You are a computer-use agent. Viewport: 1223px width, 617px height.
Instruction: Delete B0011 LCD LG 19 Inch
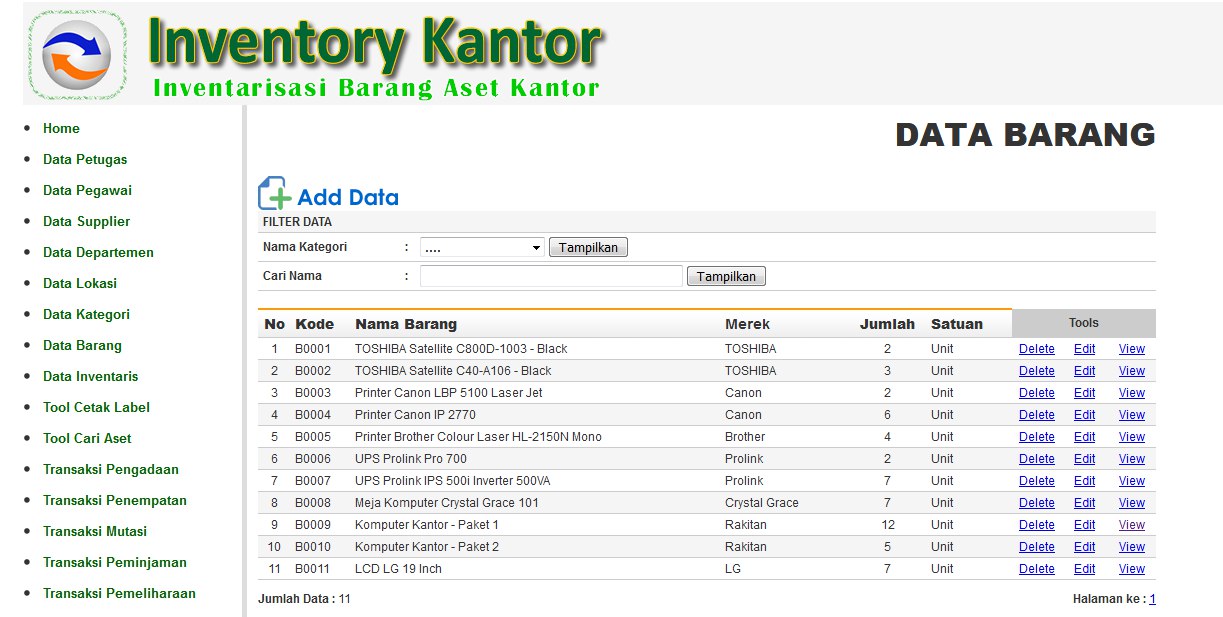[1037, 569]
